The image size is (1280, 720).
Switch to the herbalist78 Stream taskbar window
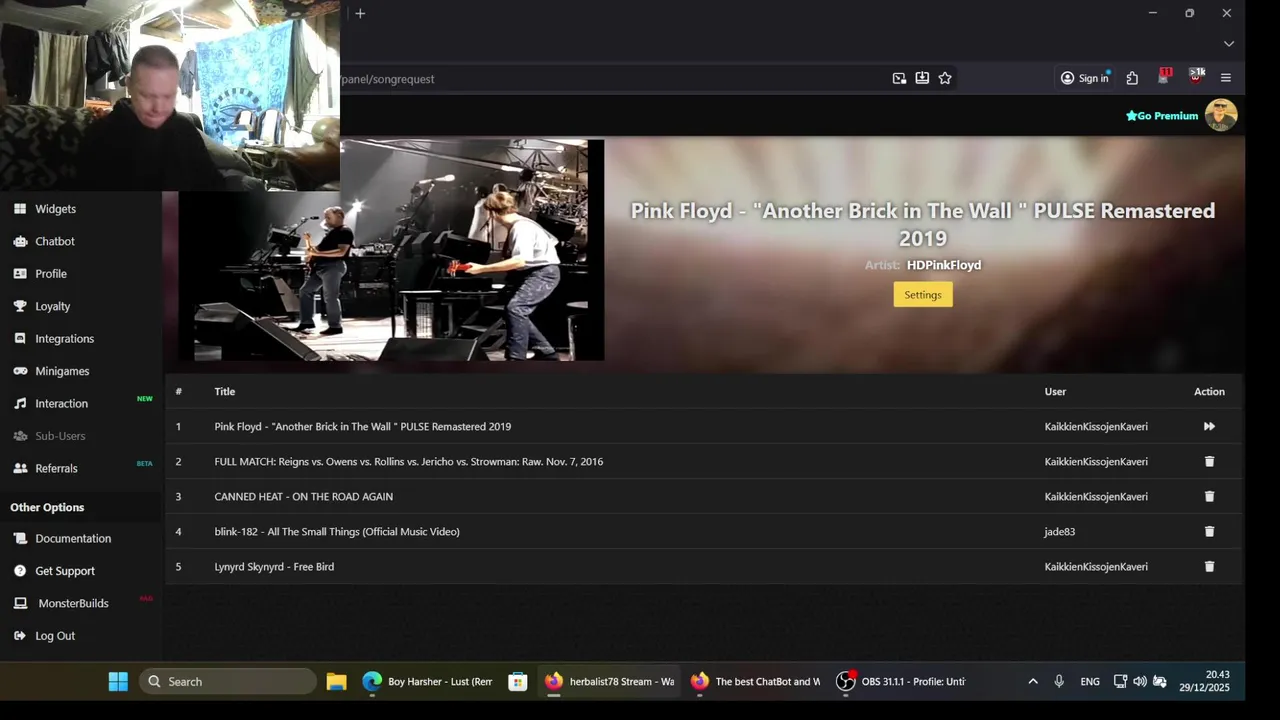pos(610,682)
